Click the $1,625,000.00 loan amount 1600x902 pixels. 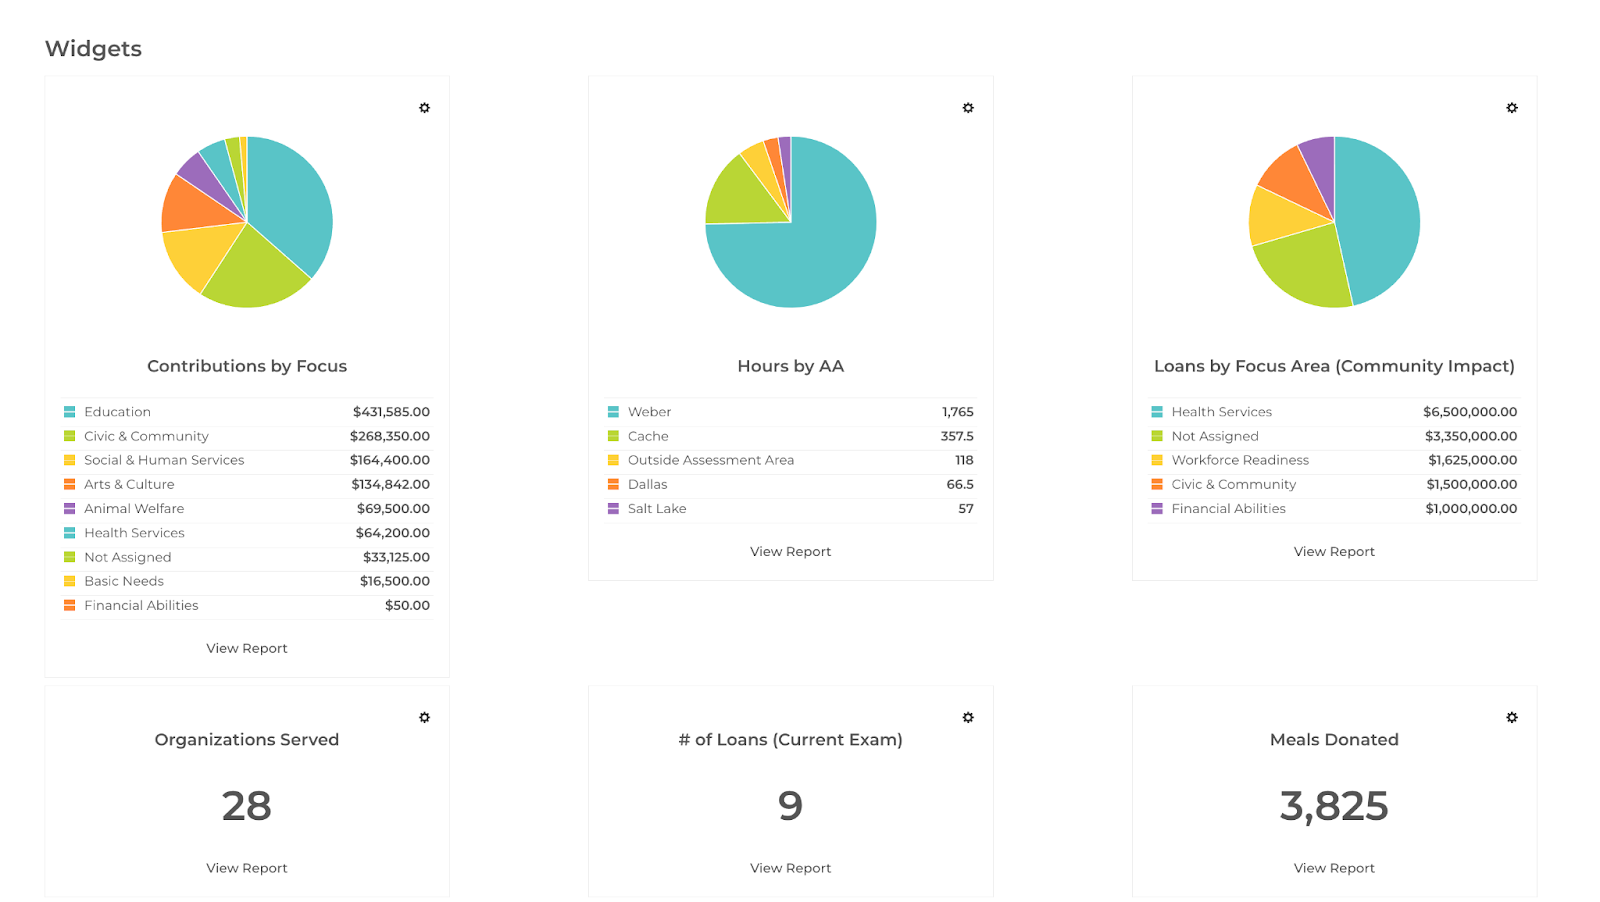(x=1472, y=460)
